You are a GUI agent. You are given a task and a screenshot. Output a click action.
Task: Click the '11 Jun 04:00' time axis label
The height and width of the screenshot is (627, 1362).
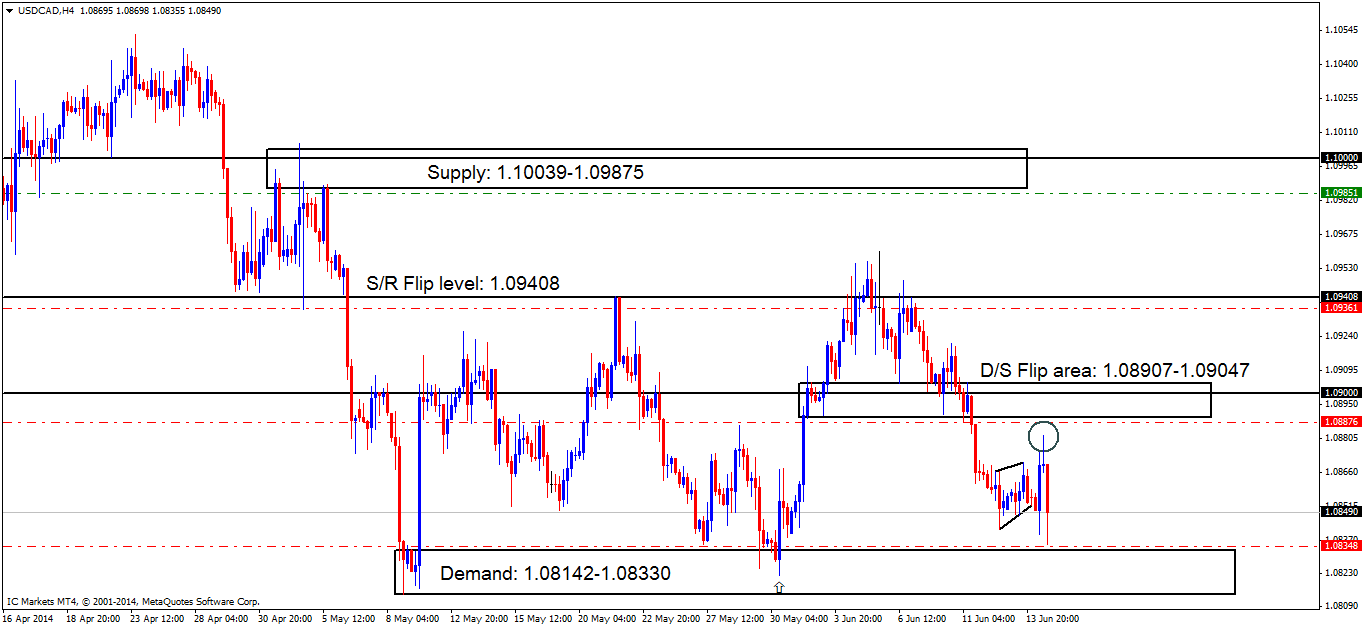(x=989, y=619)
